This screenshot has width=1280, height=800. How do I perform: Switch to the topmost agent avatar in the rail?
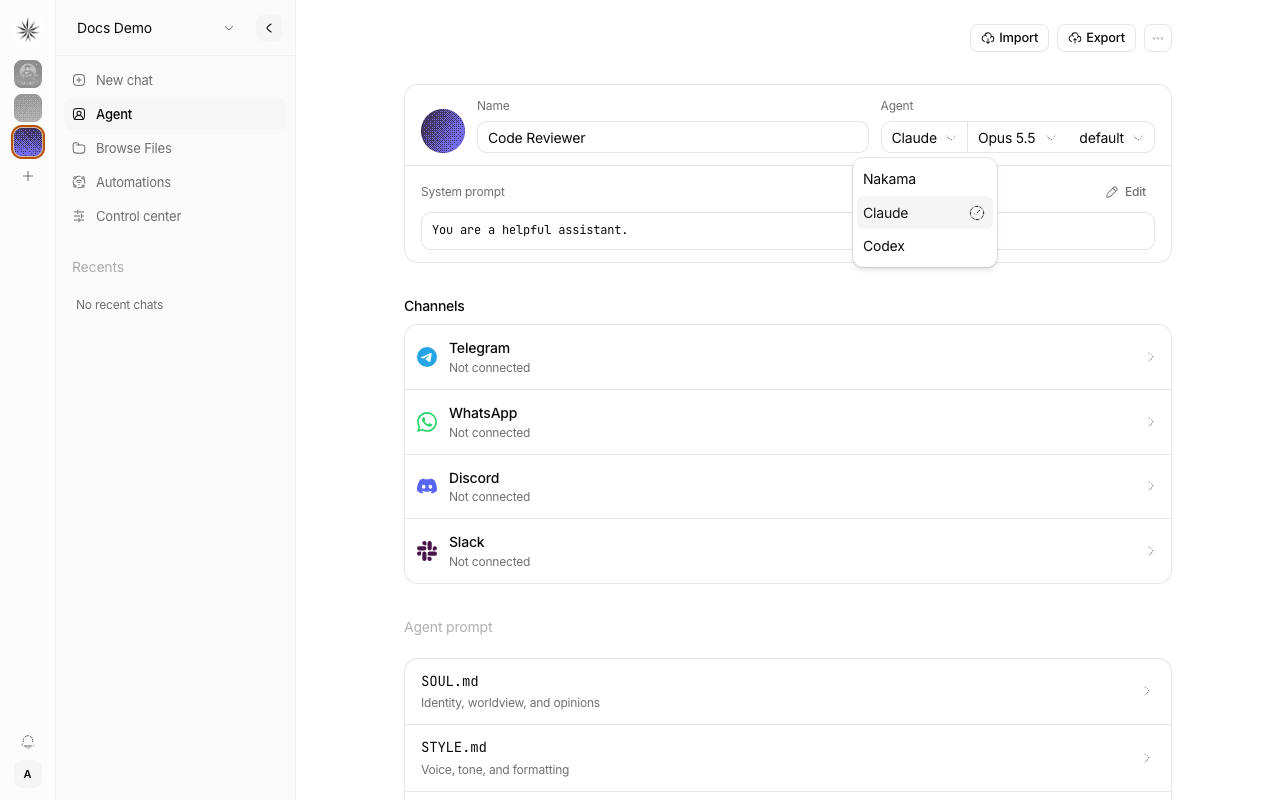(28, 74)
